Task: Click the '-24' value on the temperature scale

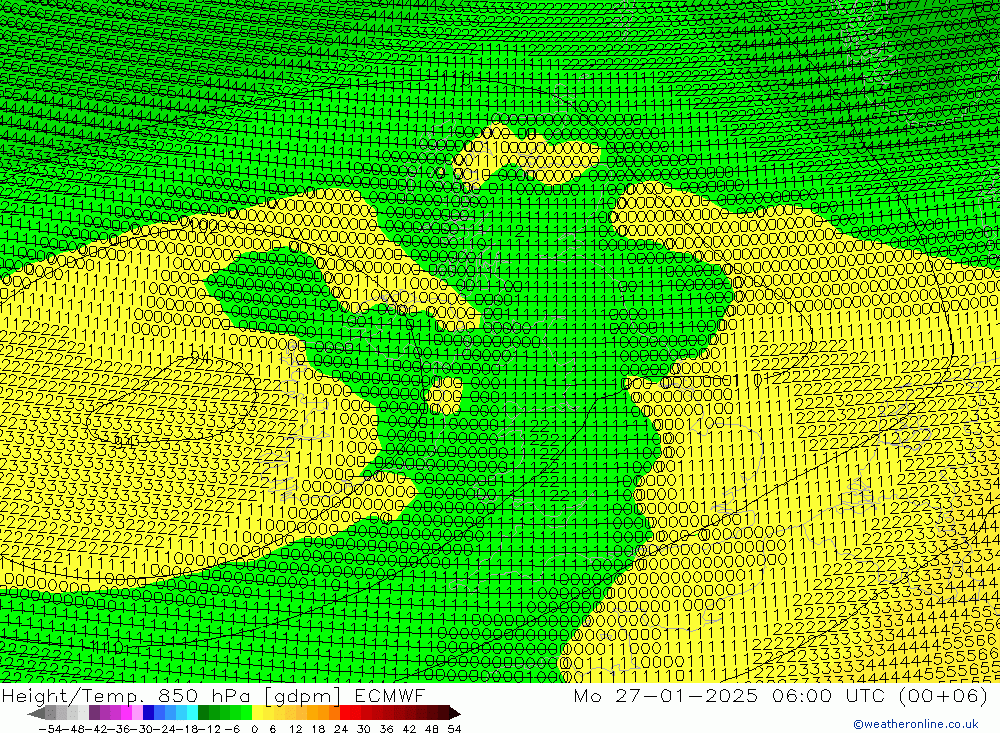Action: click(x=165, y=729)
